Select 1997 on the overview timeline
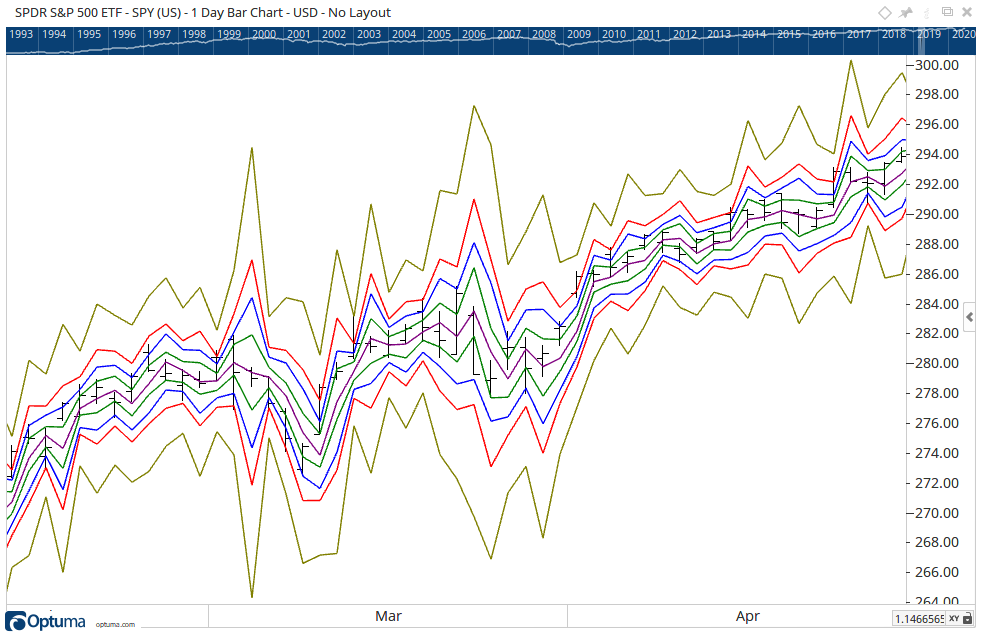The height and width of the screenshot is (635, 982). coord(159,34)
